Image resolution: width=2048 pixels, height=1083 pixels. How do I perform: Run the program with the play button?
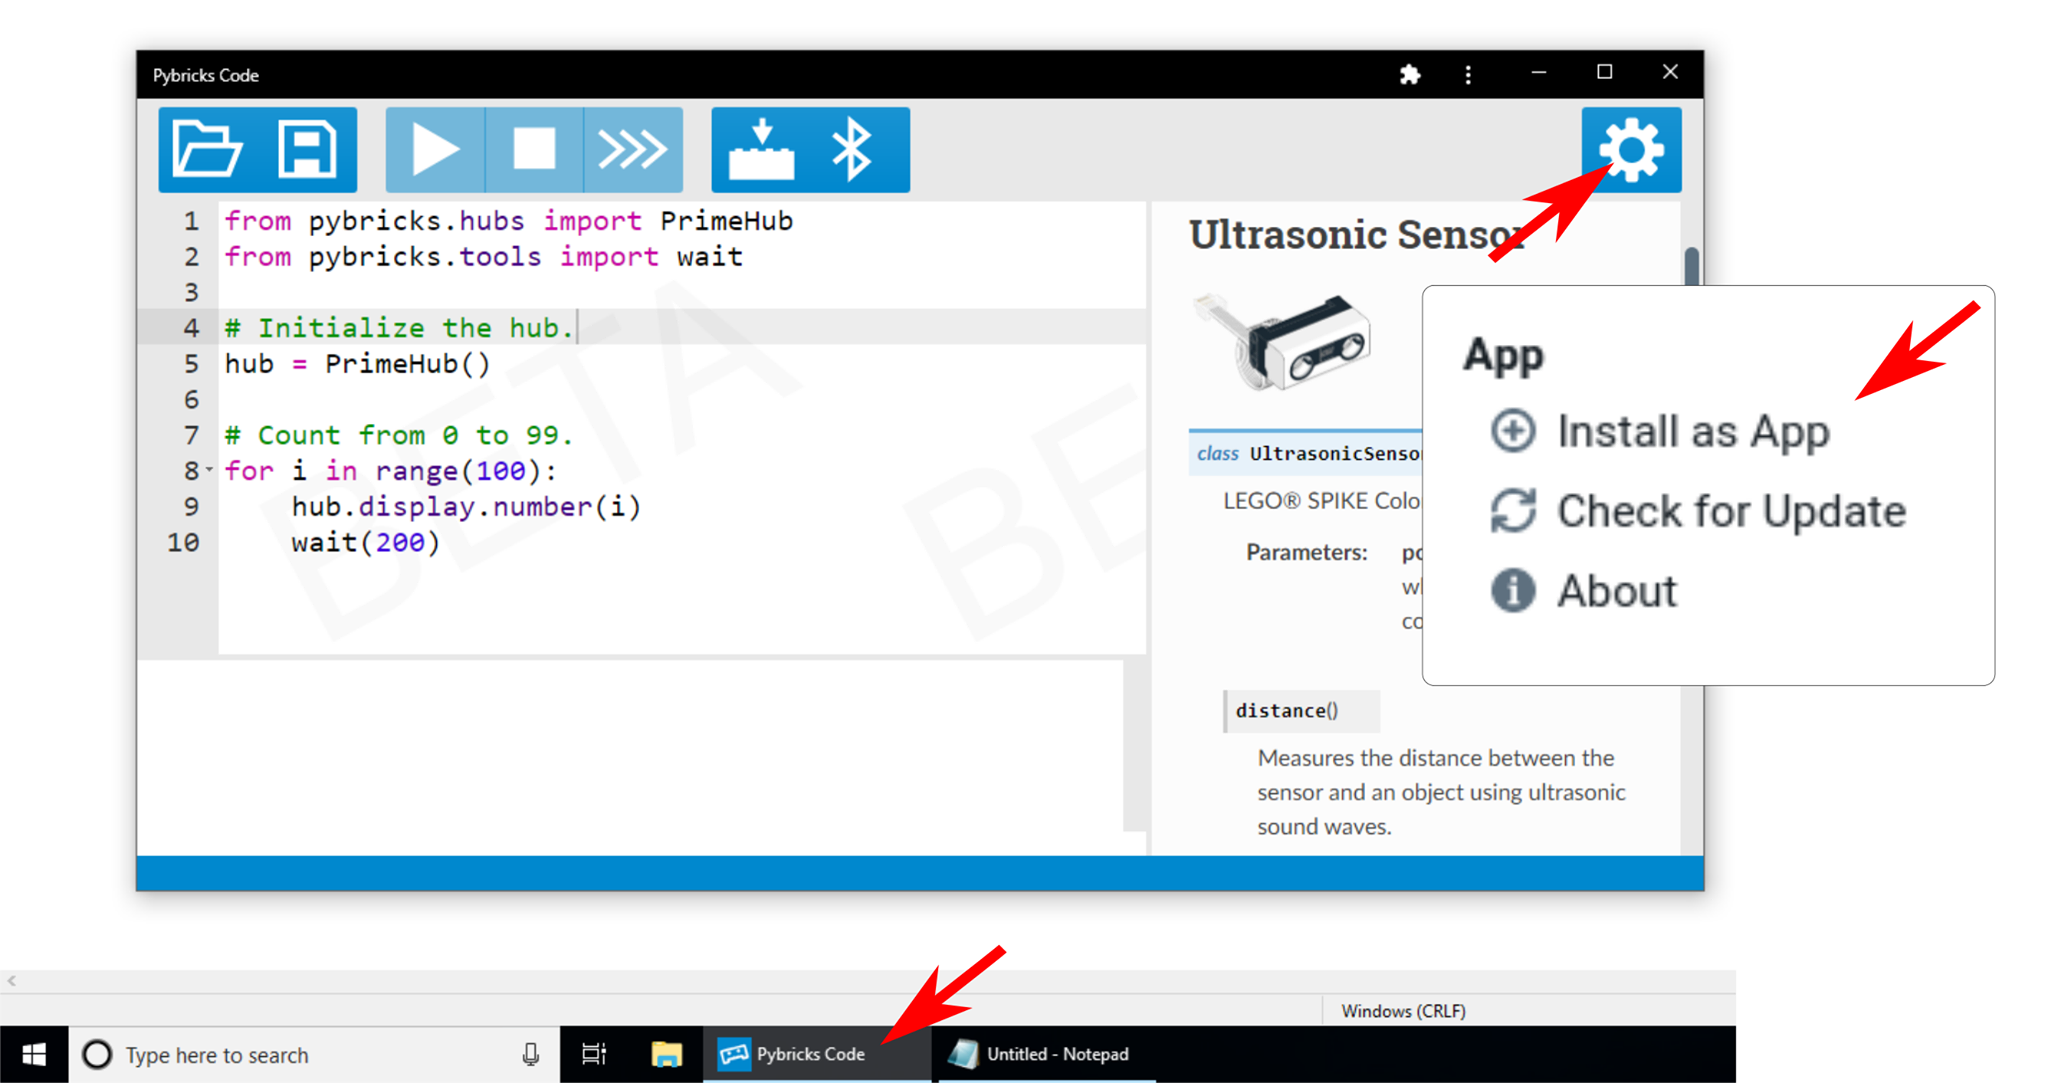pos(435,150)
